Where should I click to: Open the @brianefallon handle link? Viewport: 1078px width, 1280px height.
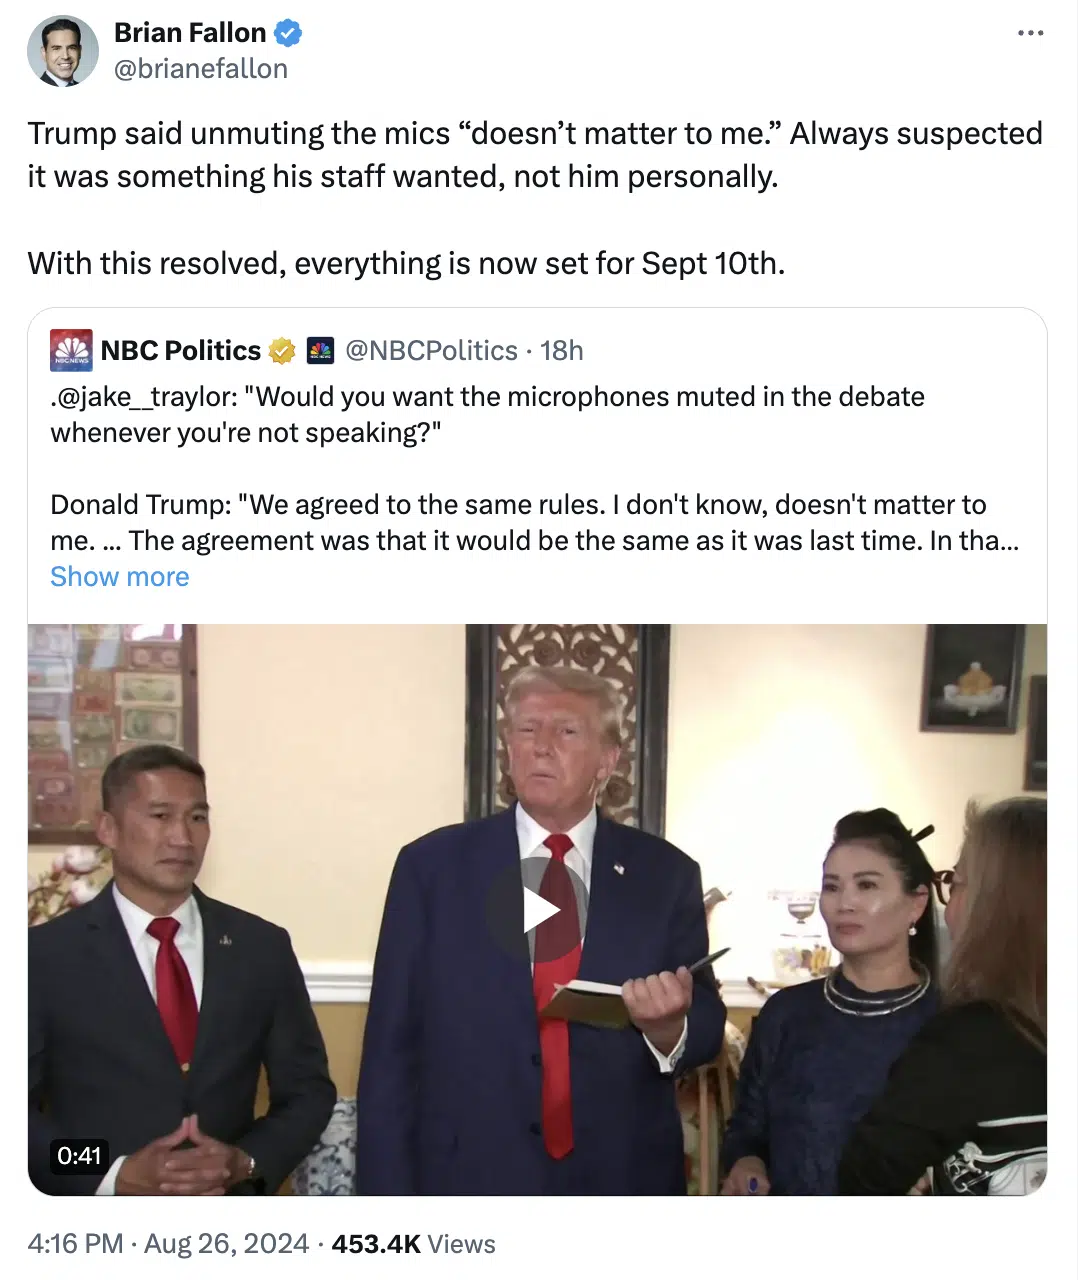point(201,69)
